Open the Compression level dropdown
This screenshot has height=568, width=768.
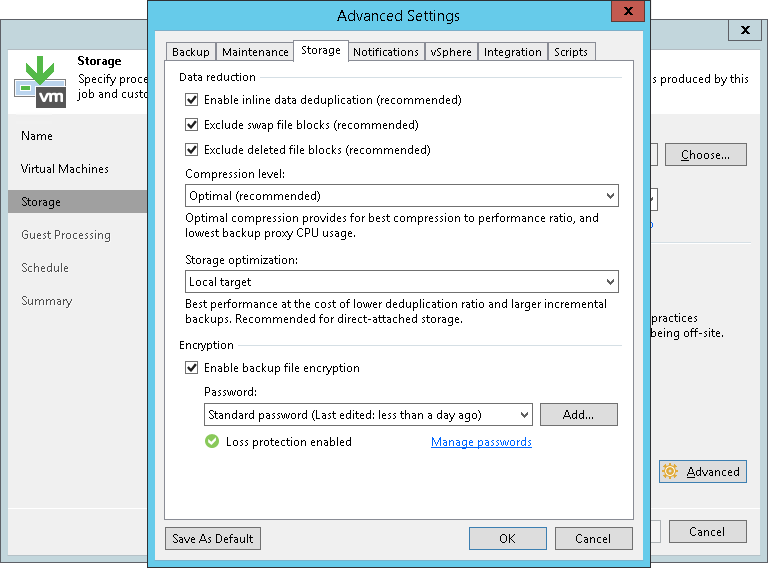(x=401, y=196)
